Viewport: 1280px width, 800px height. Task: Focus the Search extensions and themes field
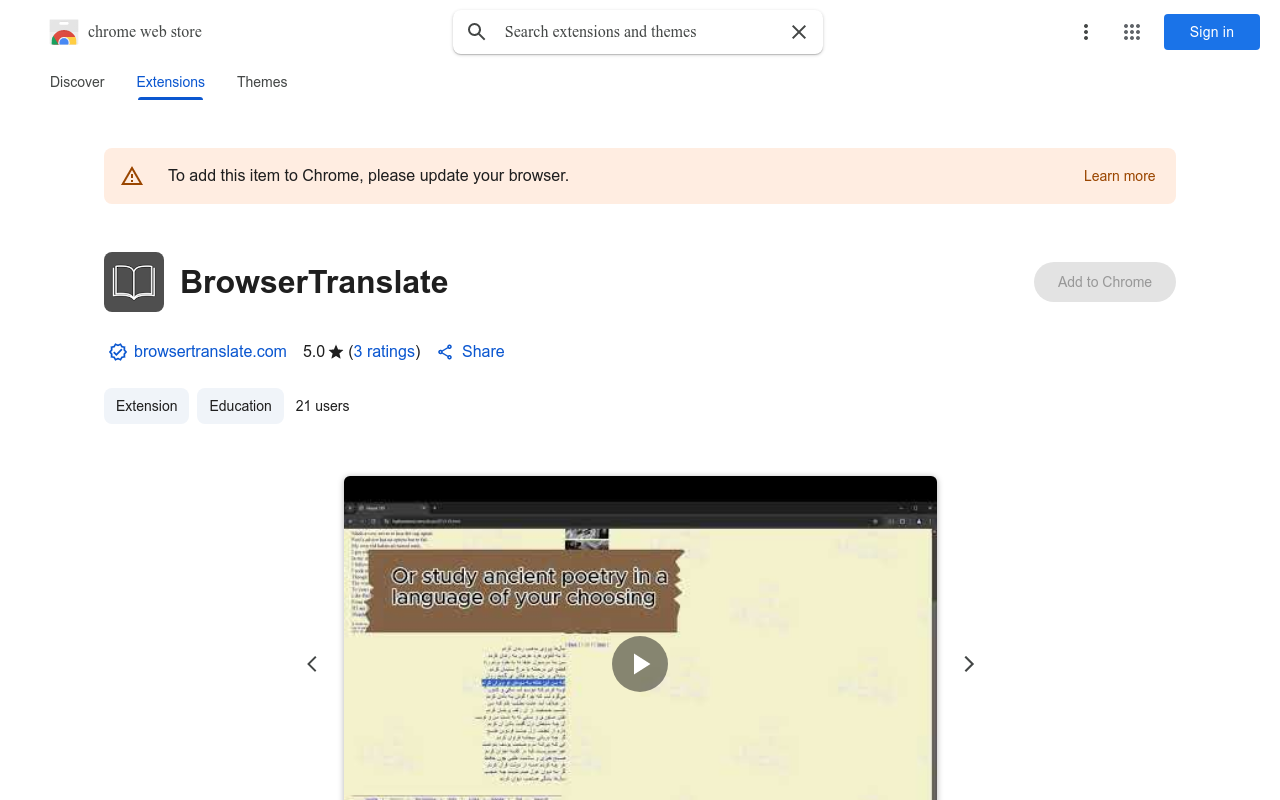point(638,32)
